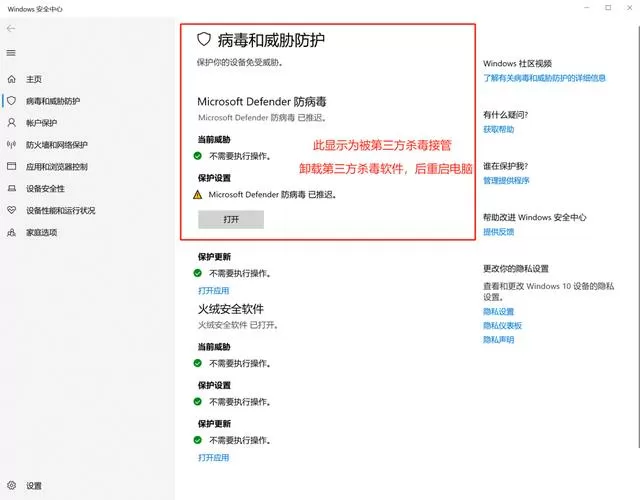This screenshot has height=500, width=640.
Task: Click the person icon for 帐户保护
Action: point(11,122)
